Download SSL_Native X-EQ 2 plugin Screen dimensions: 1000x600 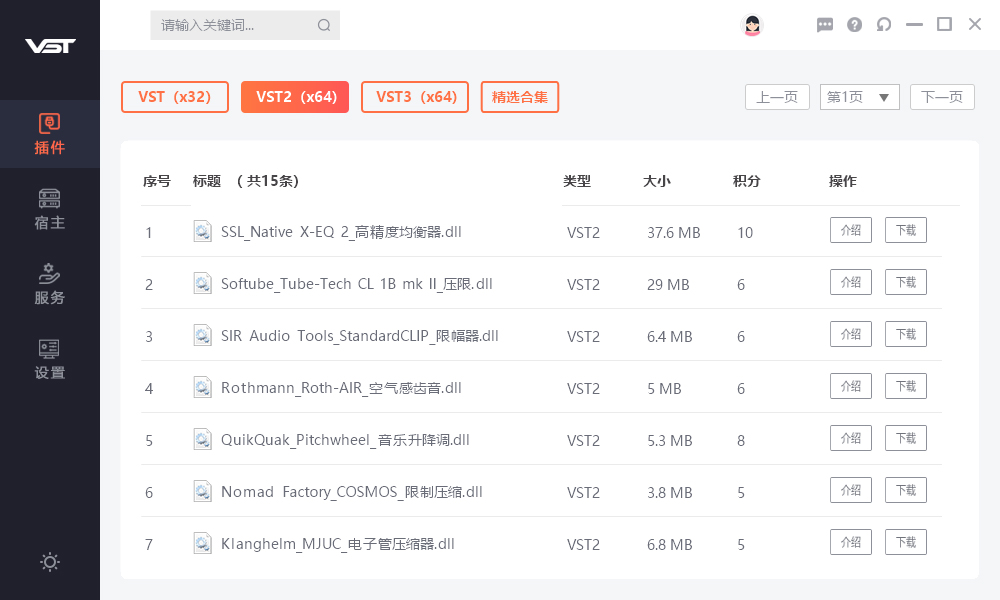click(x=906, y=230)
